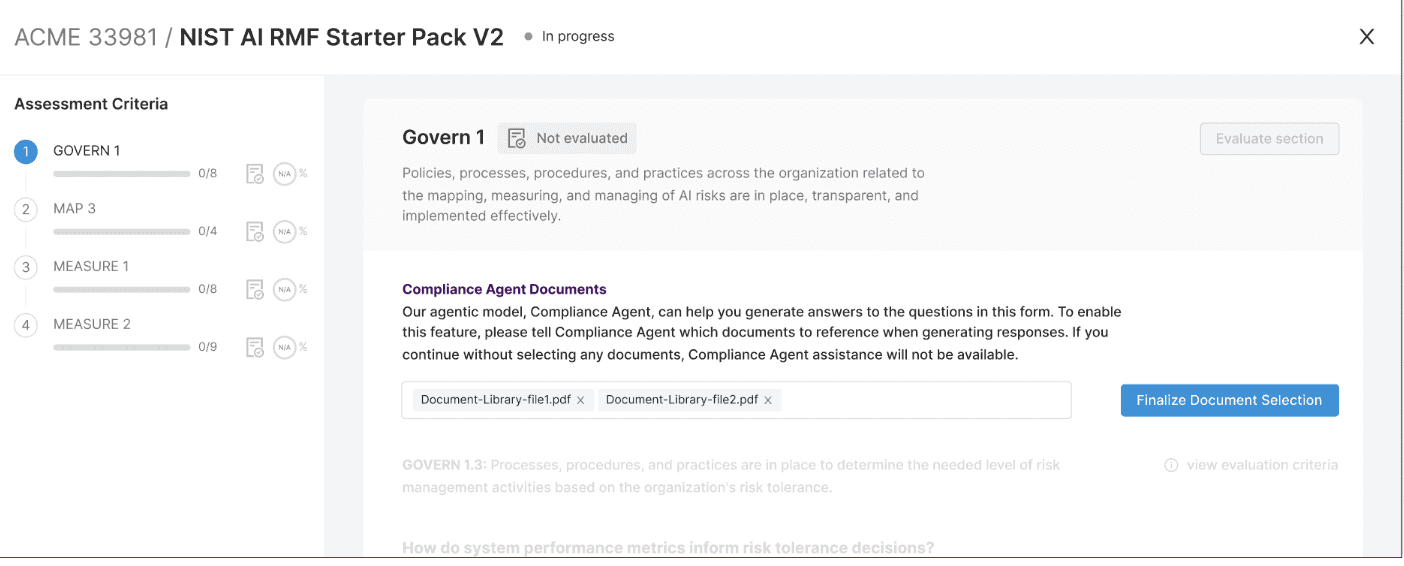Remove Document-Library-file1.pdf from selection
The width and height of the screenshot is (1404, 566).
click(580, 400)
